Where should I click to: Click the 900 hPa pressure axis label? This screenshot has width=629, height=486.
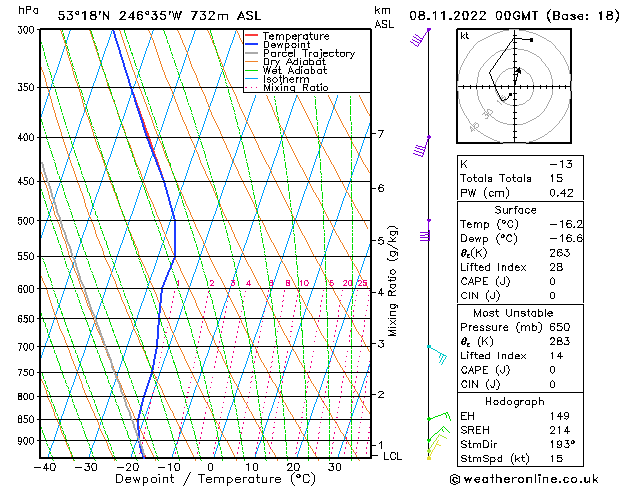pos(28,441)
